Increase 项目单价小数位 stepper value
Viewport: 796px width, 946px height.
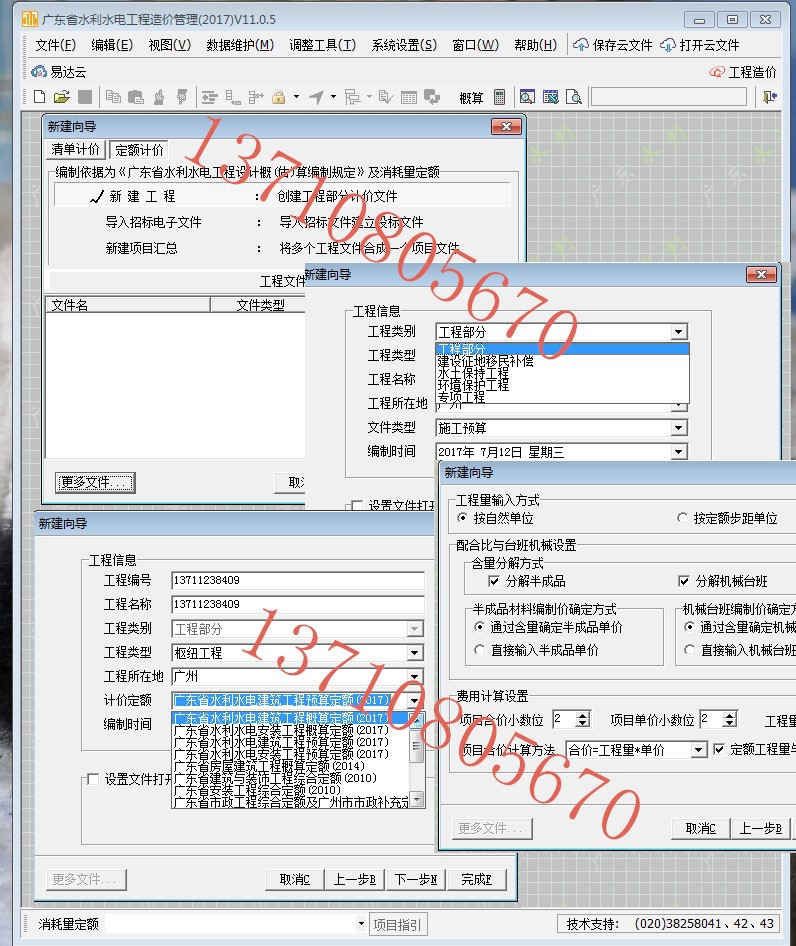(730, 715)
